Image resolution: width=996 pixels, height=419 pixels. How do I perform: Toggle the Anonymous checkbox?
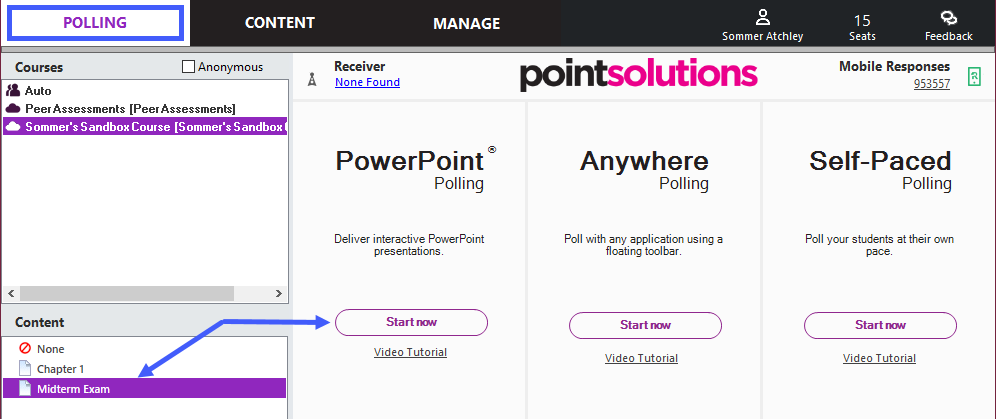188,67
